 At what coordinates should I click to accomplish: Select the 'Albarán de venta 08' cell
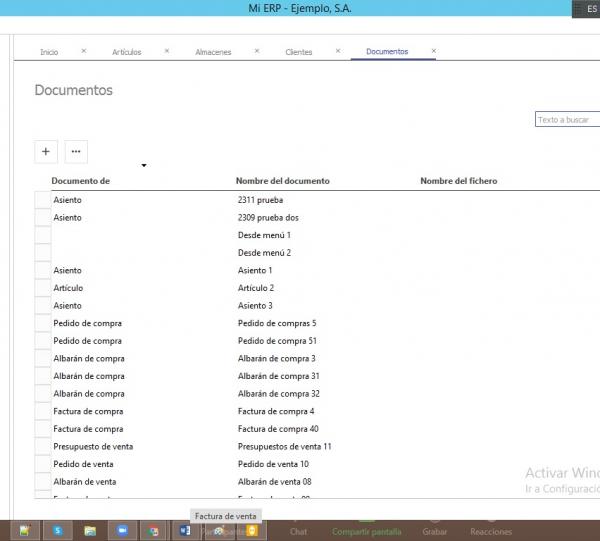click(x=274, y=481)
